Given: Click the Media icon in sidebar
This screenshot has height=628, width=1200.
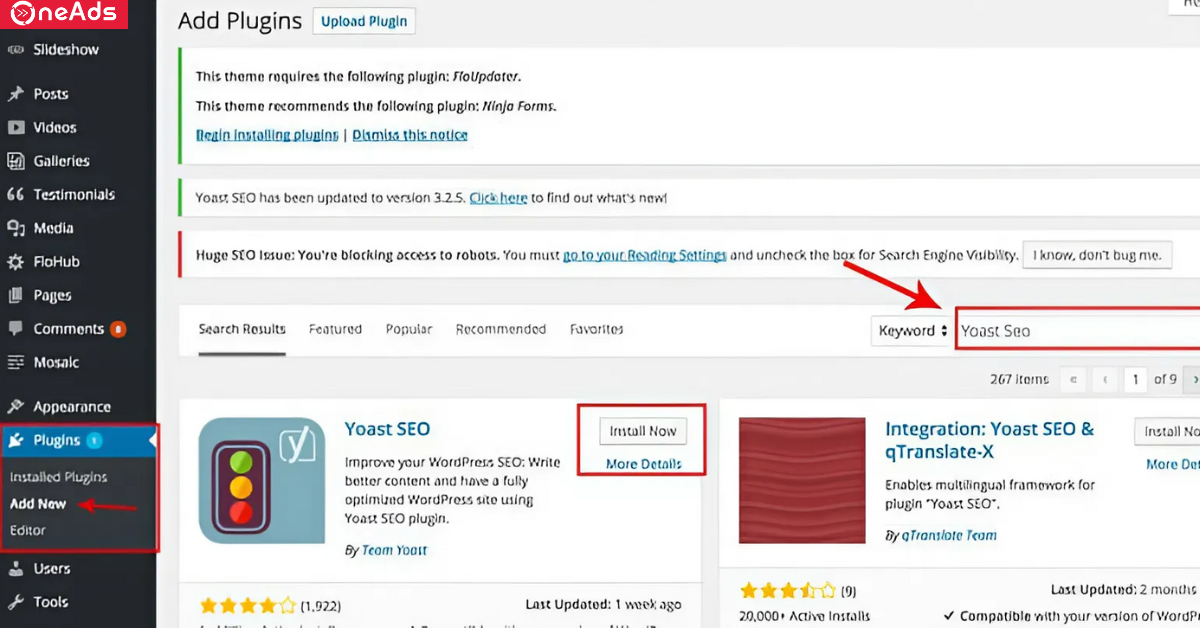Looking at the screenshot, I should [15, 228].
